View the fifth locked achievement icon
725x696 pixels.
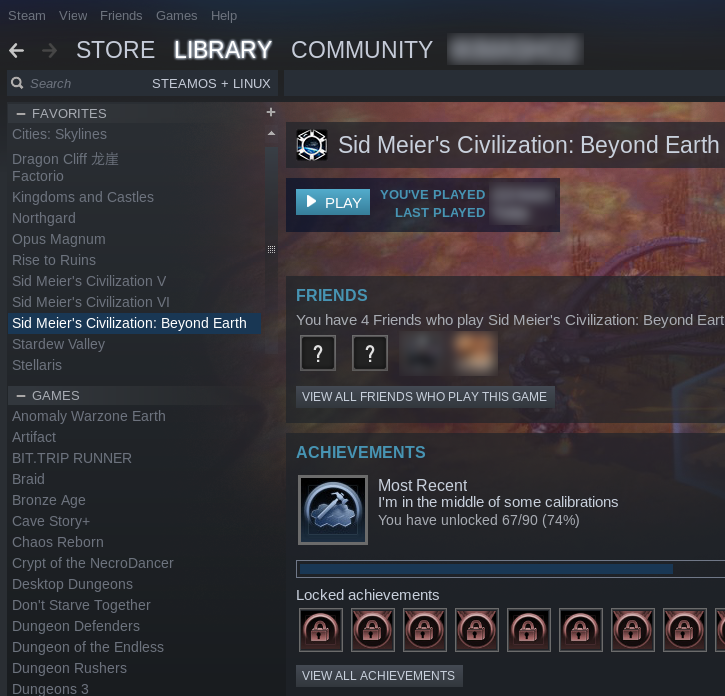click(529, 630)
